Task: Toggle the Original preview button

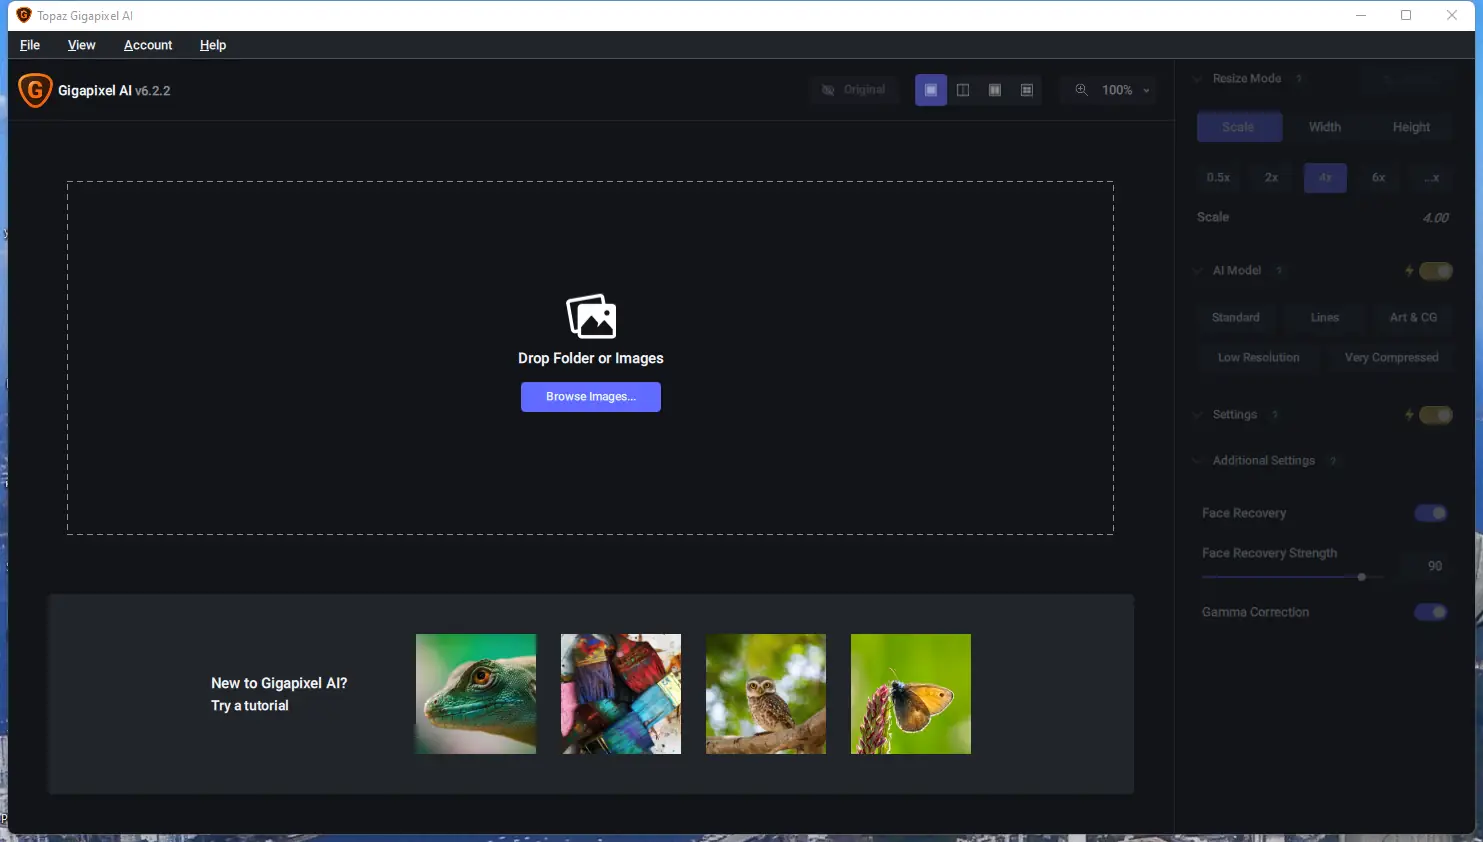Action: (854, 90)
